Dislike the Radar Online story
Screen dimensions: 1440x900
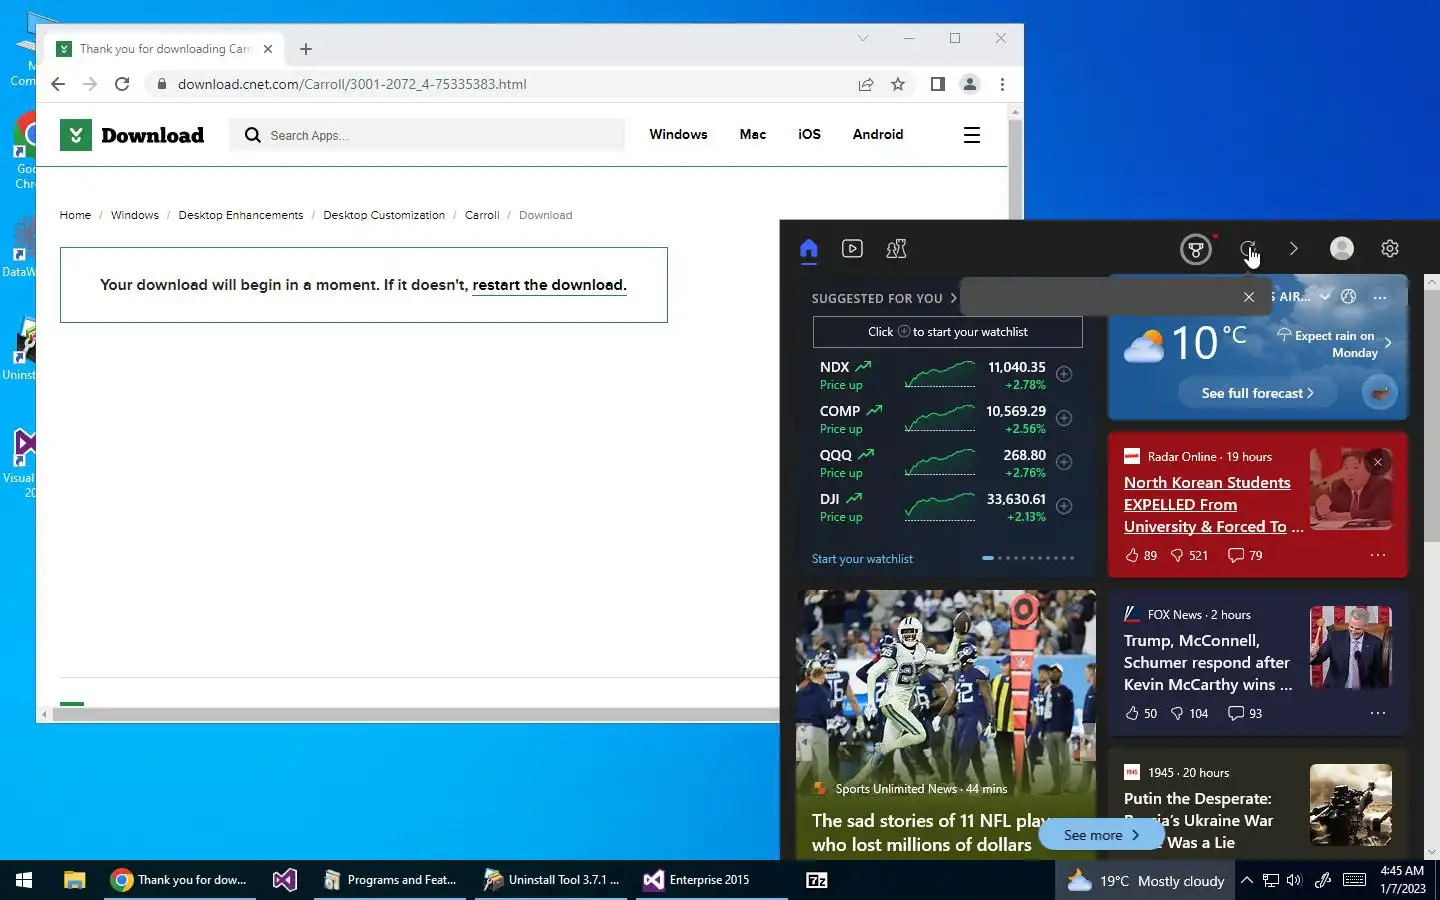click(x=1189, y=555)
